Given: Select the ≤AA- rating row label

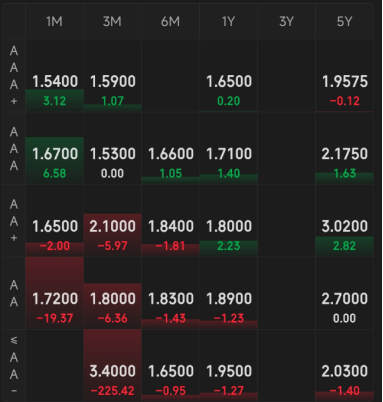Looking at the screenshot, I should click(x=14, y=365).
